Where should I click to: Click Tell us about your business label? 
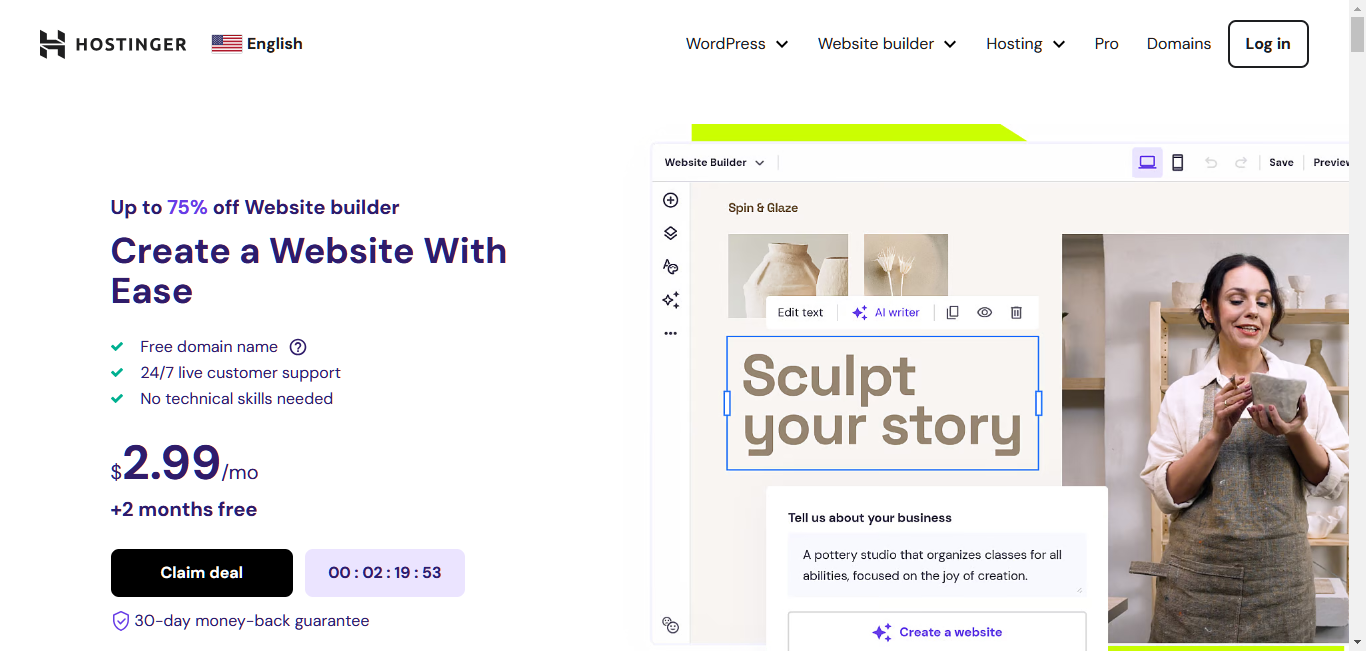click(x=870, y=518)
